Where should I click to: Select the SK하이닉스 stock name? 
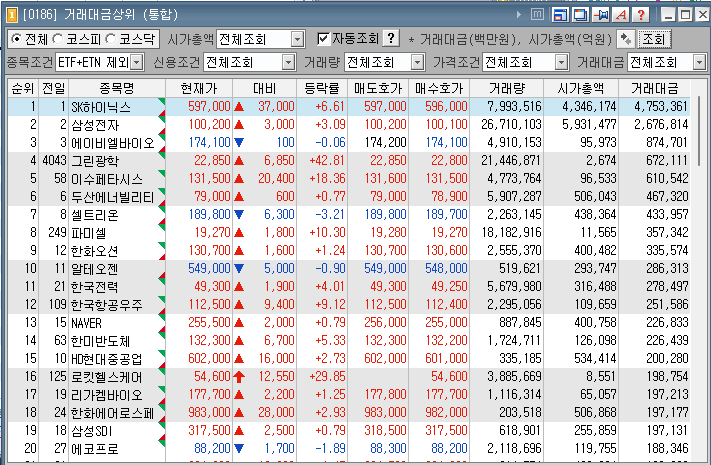101,107
